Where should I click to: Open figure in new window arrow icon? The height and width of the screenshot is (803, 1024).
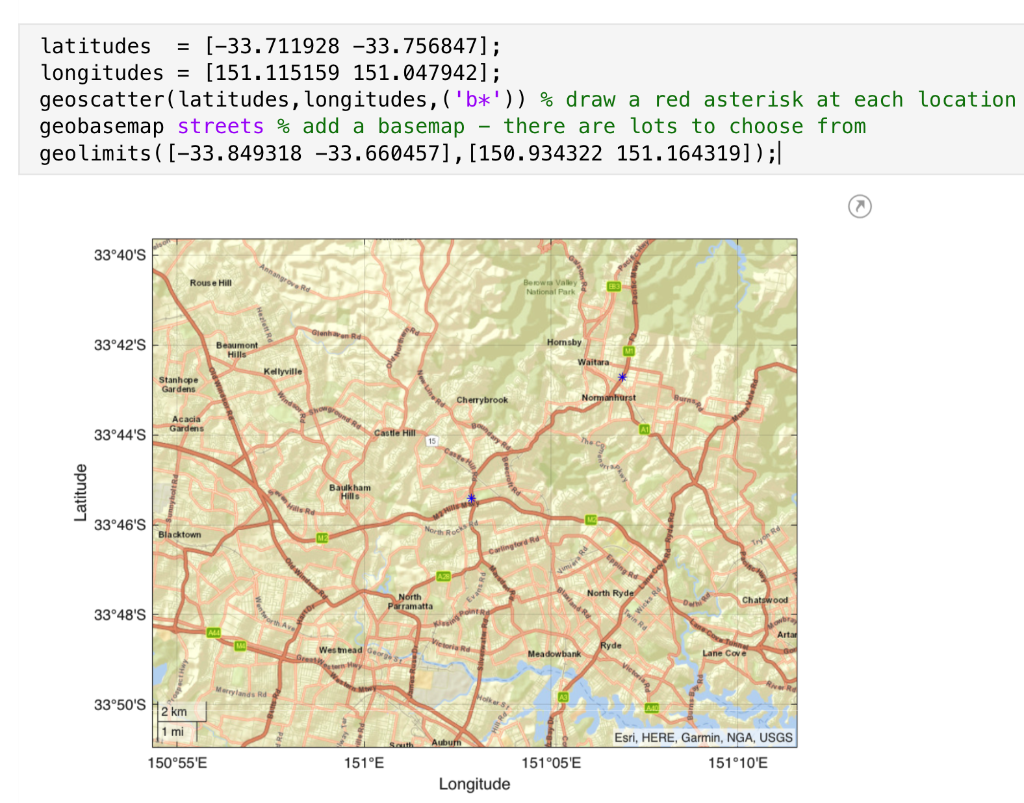(859, 206)
